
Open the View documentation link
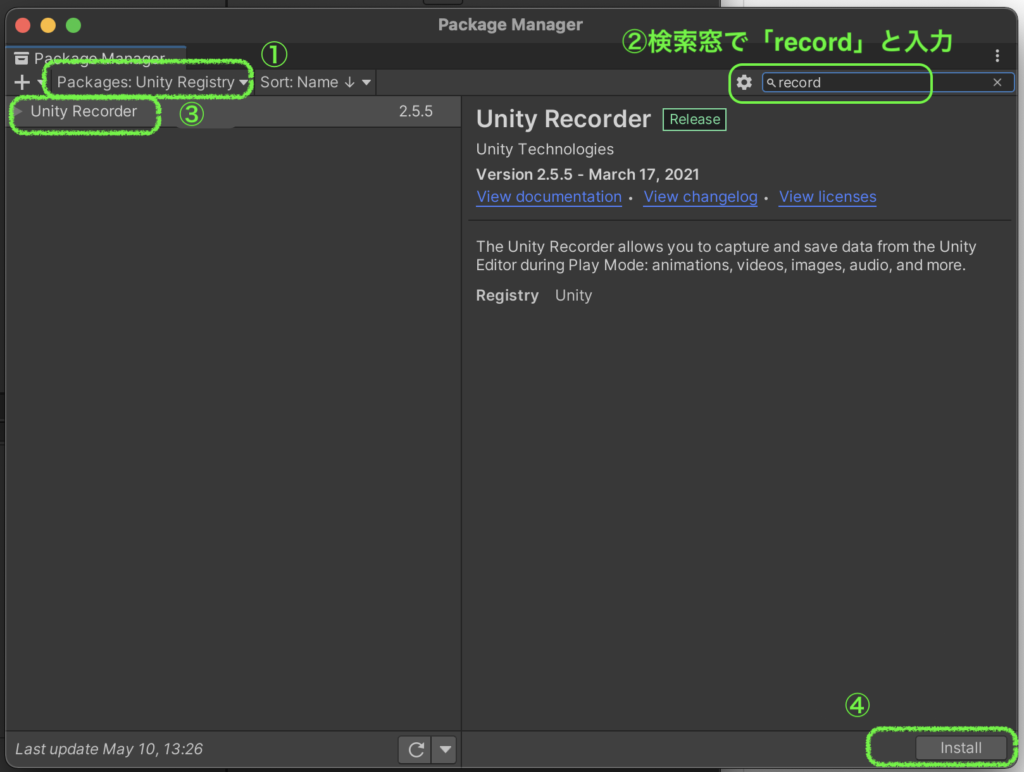[549, 197]
